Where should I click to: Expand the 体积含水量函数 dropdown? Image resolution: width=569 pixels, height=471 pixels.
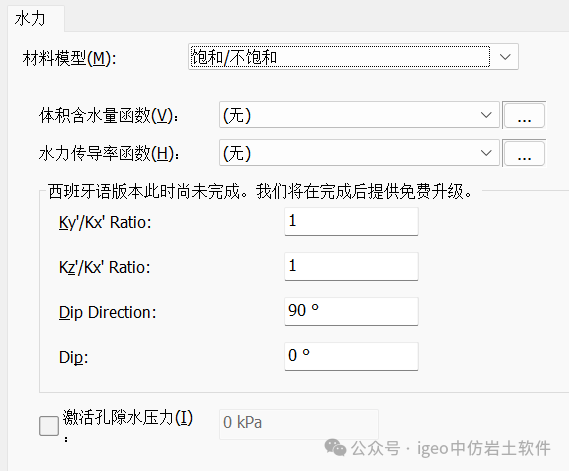click(359, 115)
